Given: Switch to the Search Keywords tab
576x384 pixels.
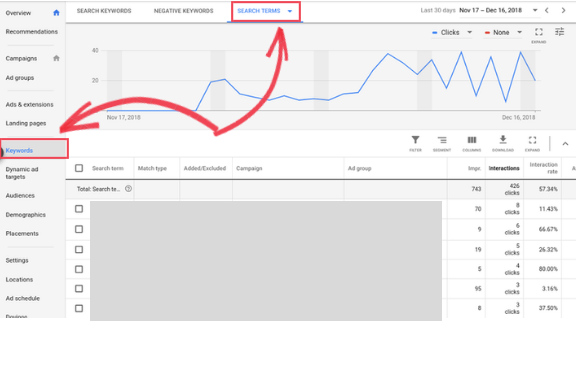Looking at the screenshot, I should [x=104, y=11].
